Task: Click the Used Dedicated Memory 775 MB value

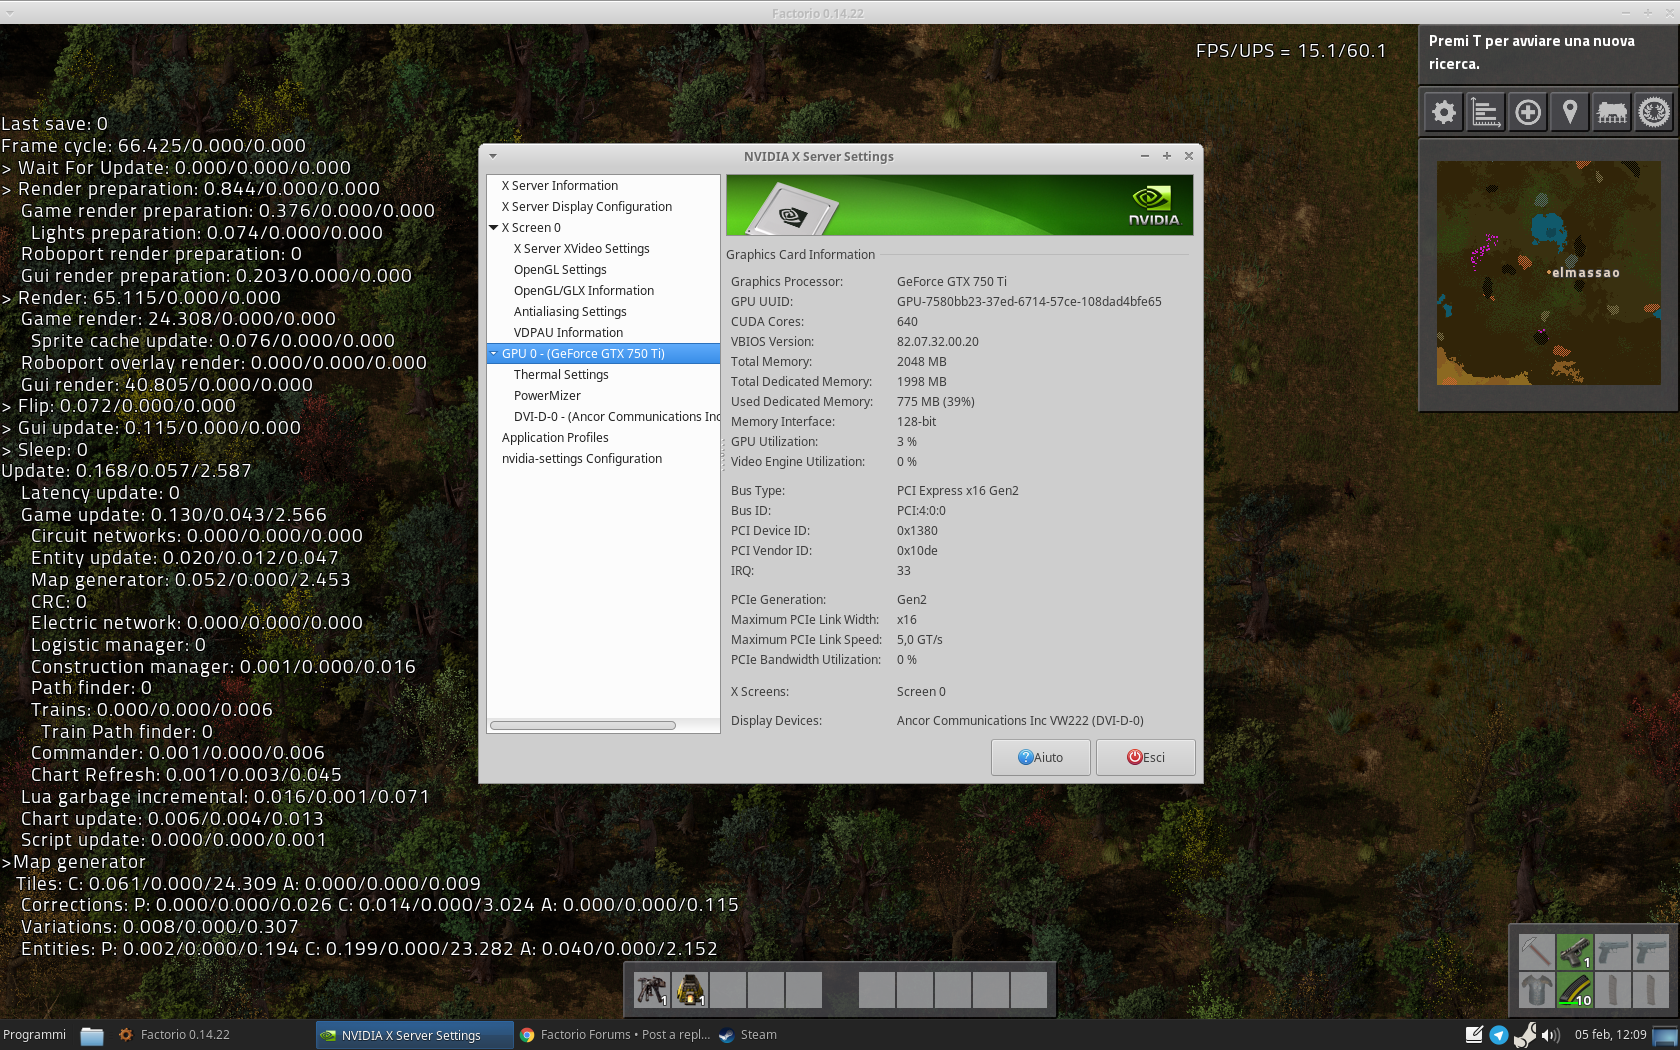Action: [x=935, y=402]
